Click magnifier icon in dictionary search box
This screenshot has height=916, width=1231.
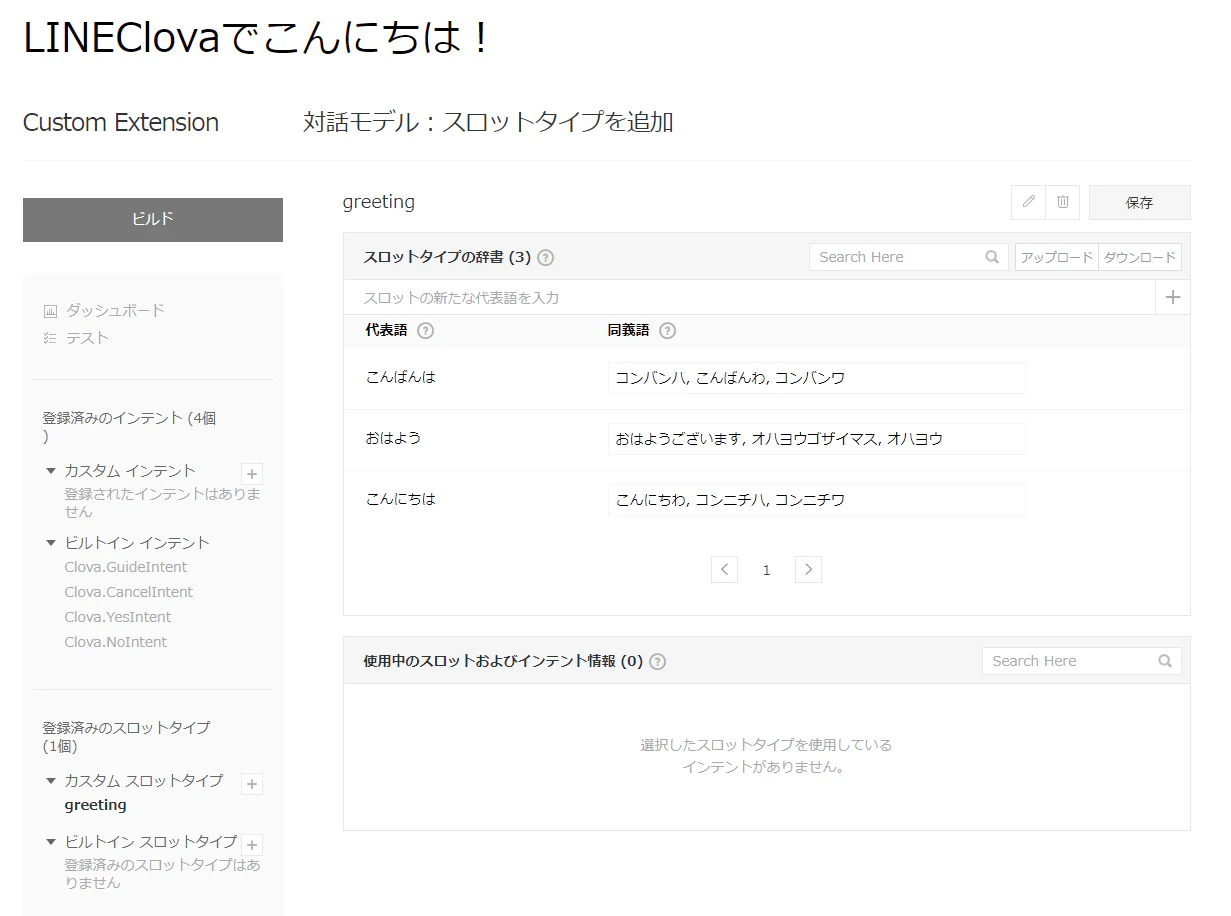pos(992,257)
